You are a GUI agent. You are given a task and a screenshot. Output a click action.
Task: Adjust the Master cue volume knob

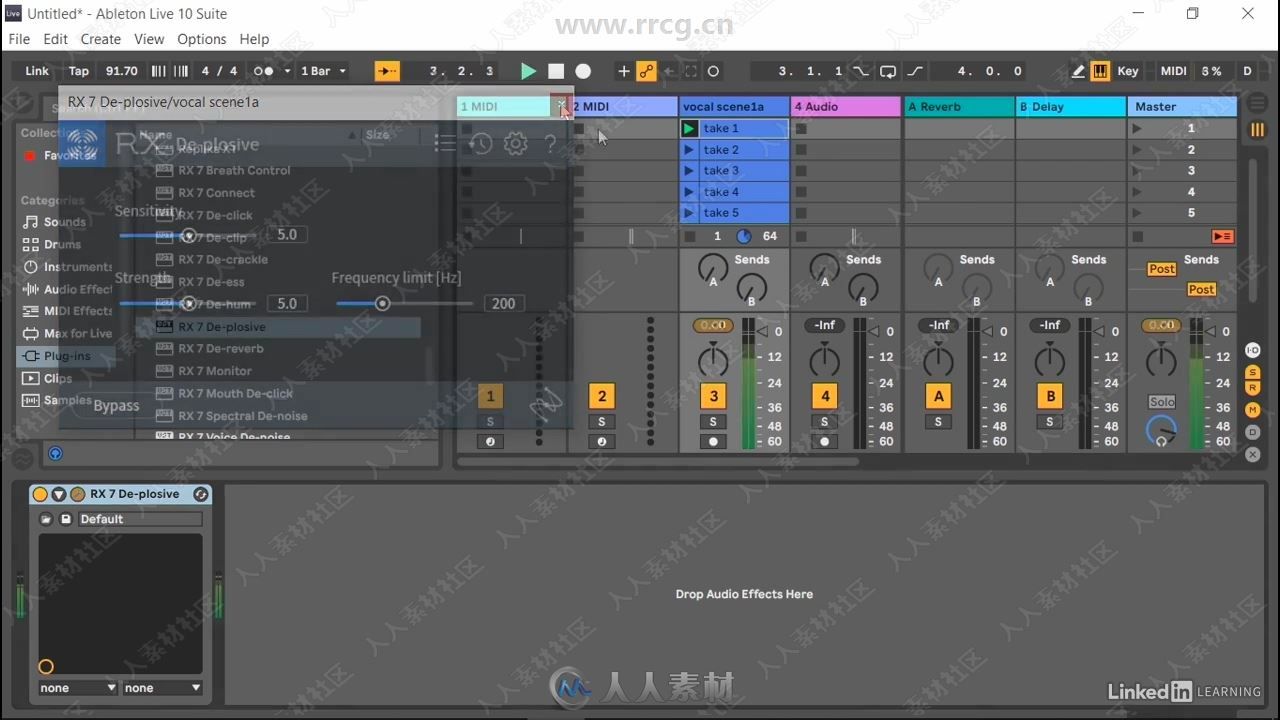(1161, 431)
